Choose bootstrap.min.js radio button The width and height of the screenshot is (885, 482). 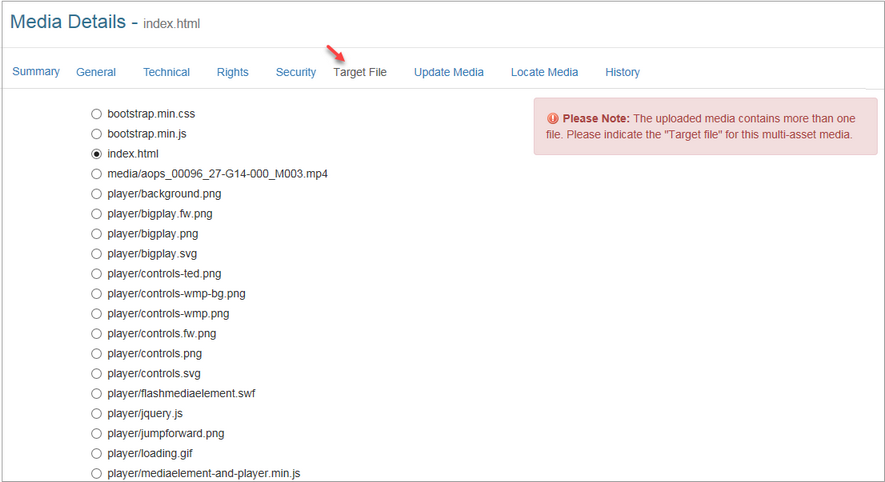pos(97,134)
